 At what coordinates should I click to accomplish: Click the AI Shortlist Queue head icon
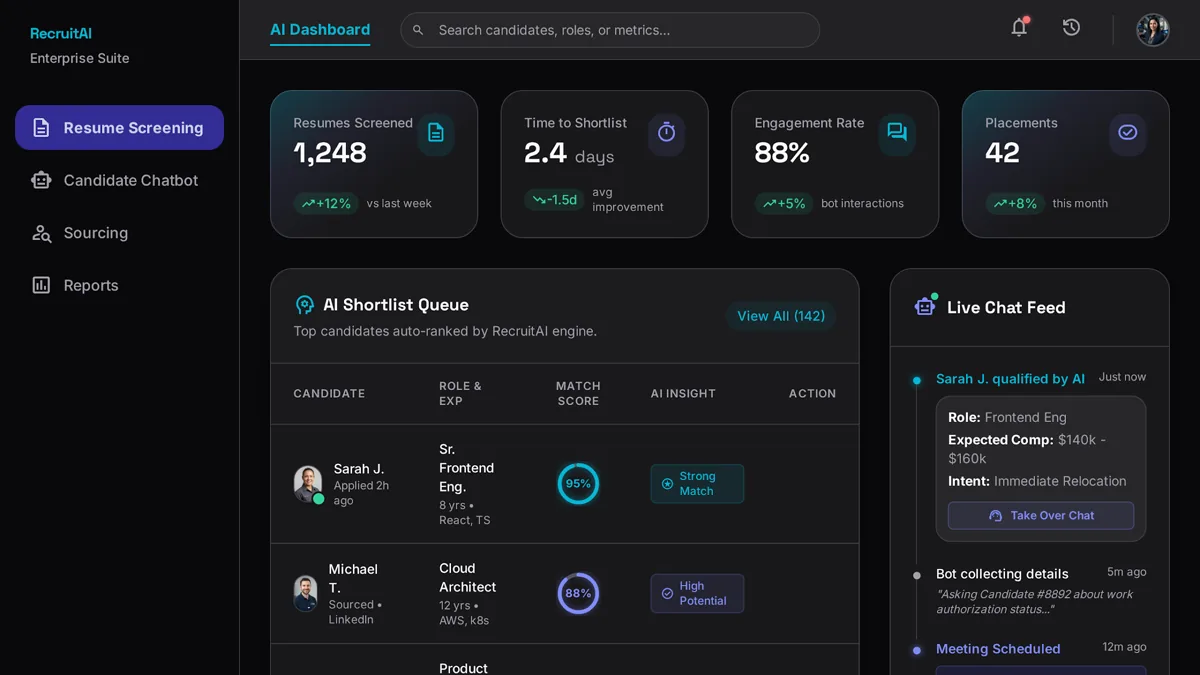(305, 305)
